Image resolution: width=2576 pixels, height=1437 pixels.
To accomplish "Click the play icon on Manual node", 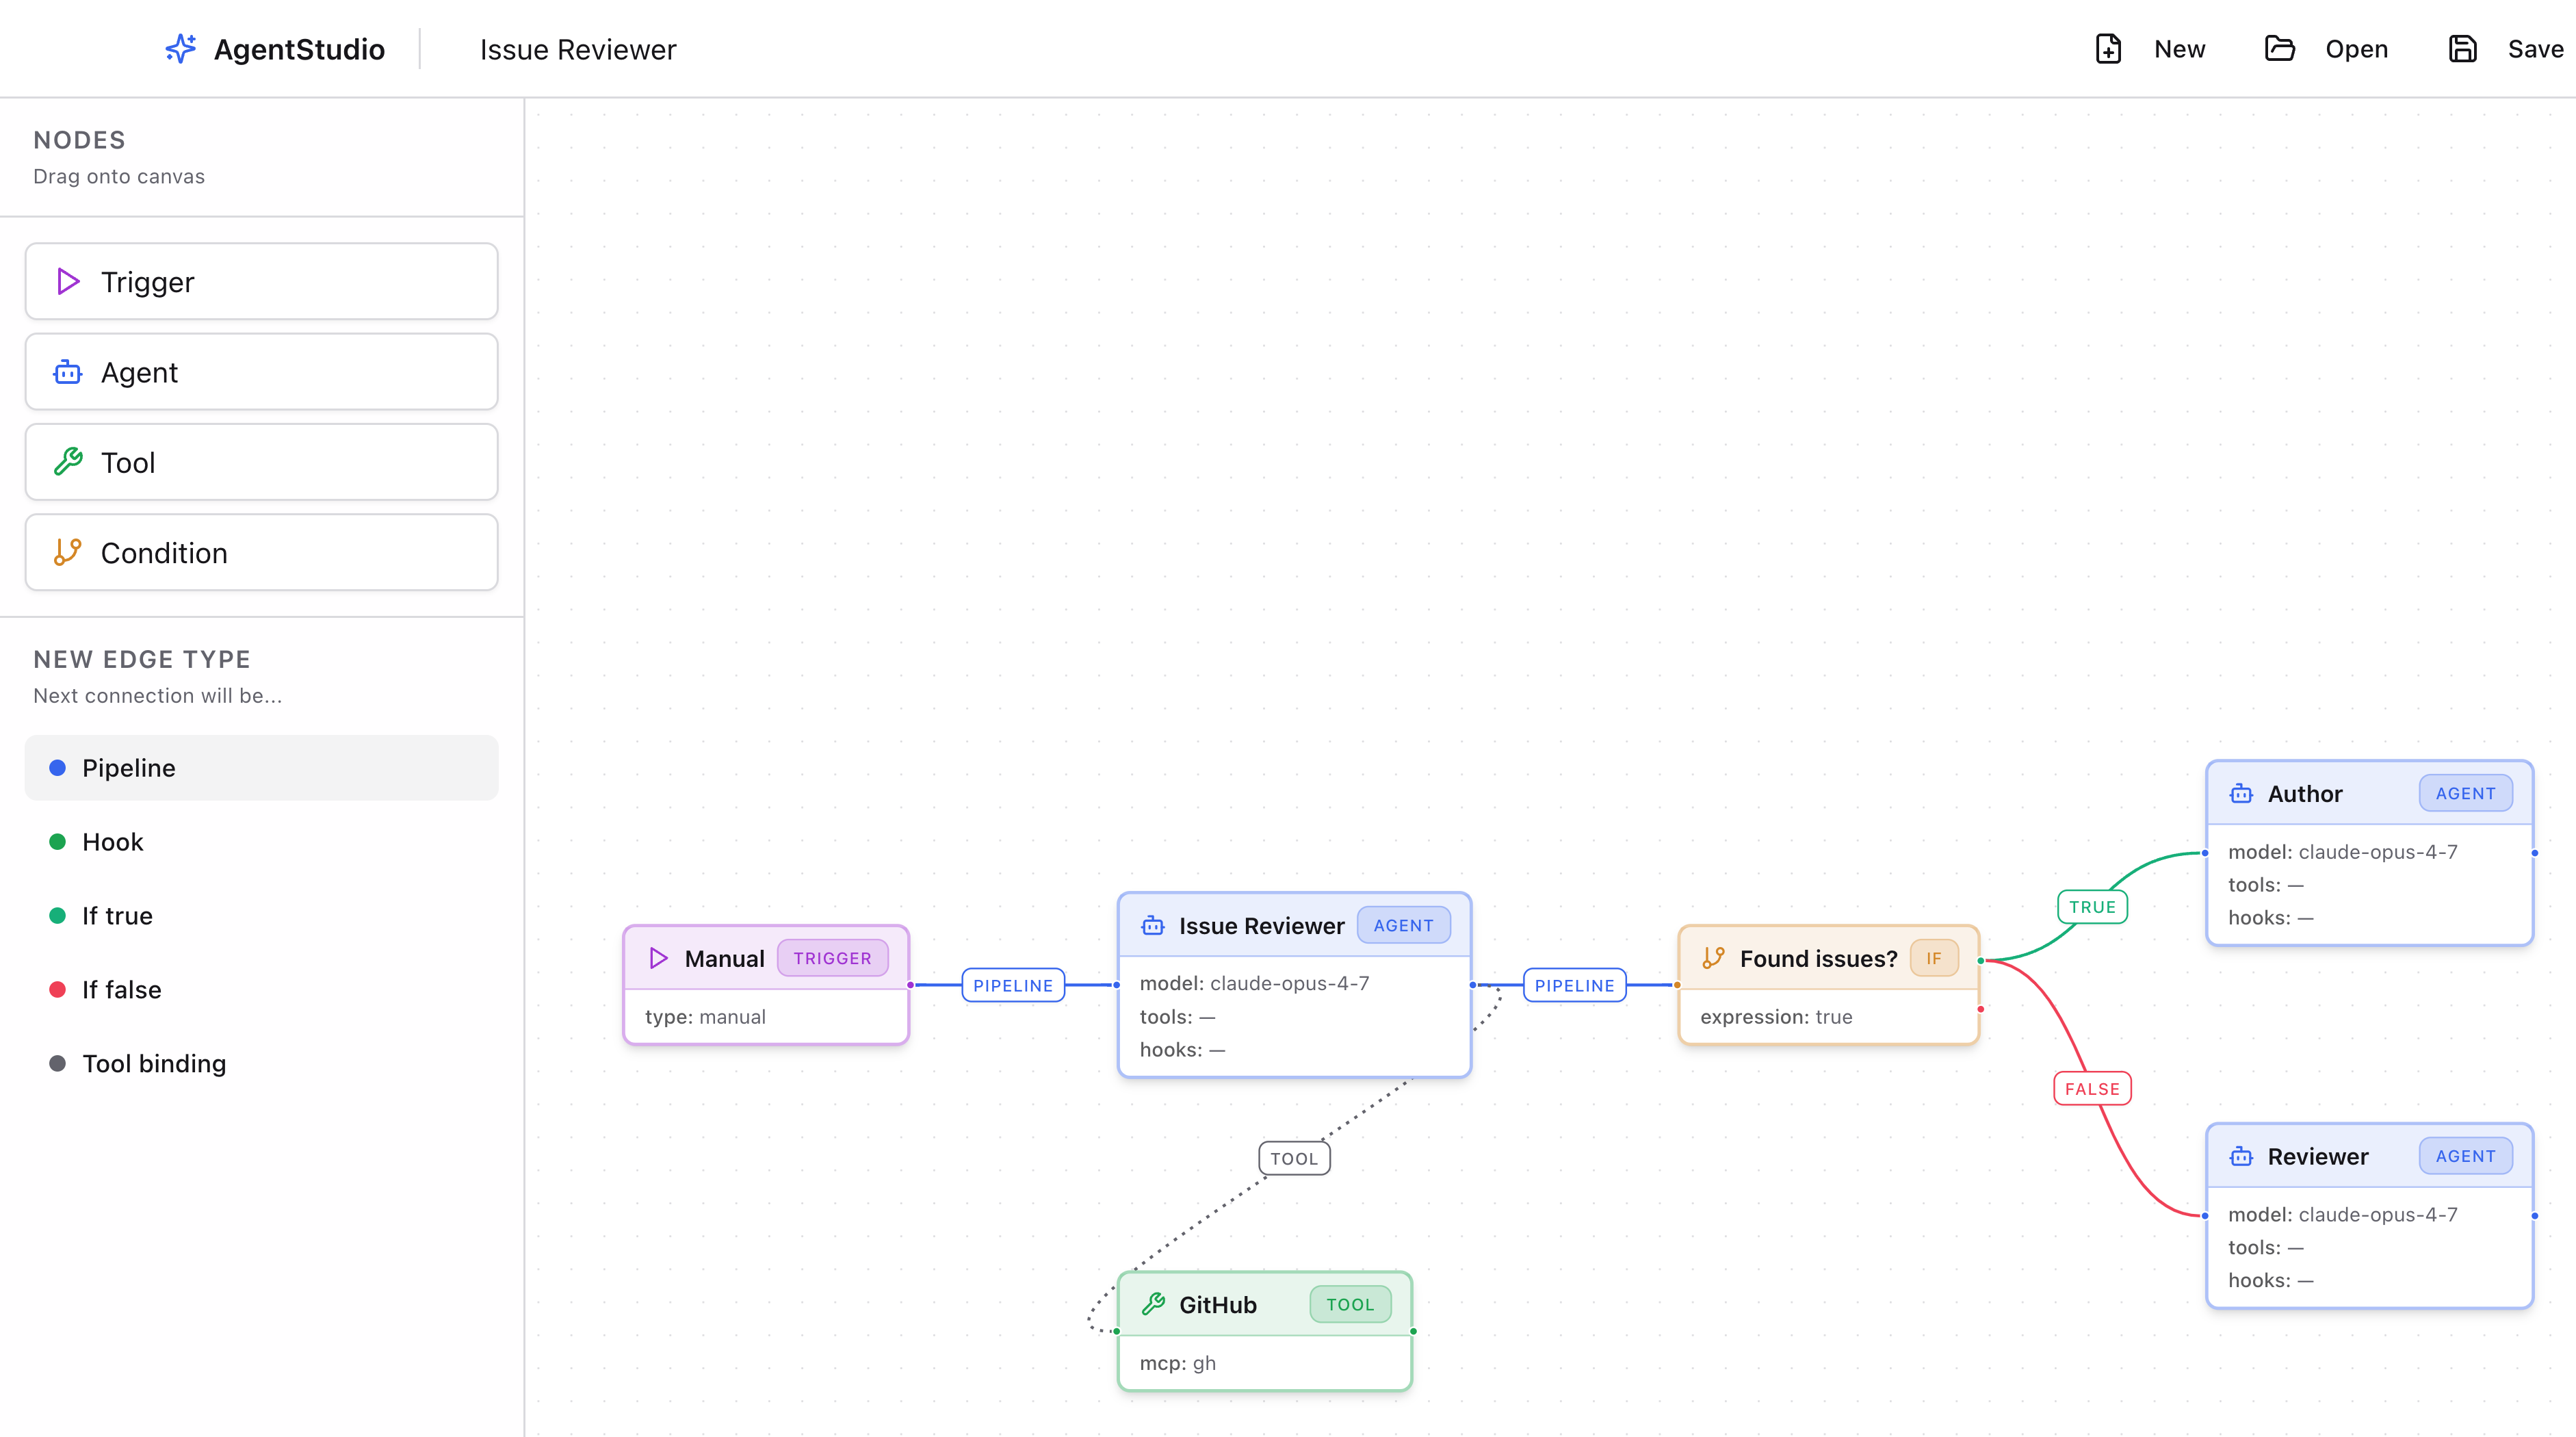I will point(658,958).
